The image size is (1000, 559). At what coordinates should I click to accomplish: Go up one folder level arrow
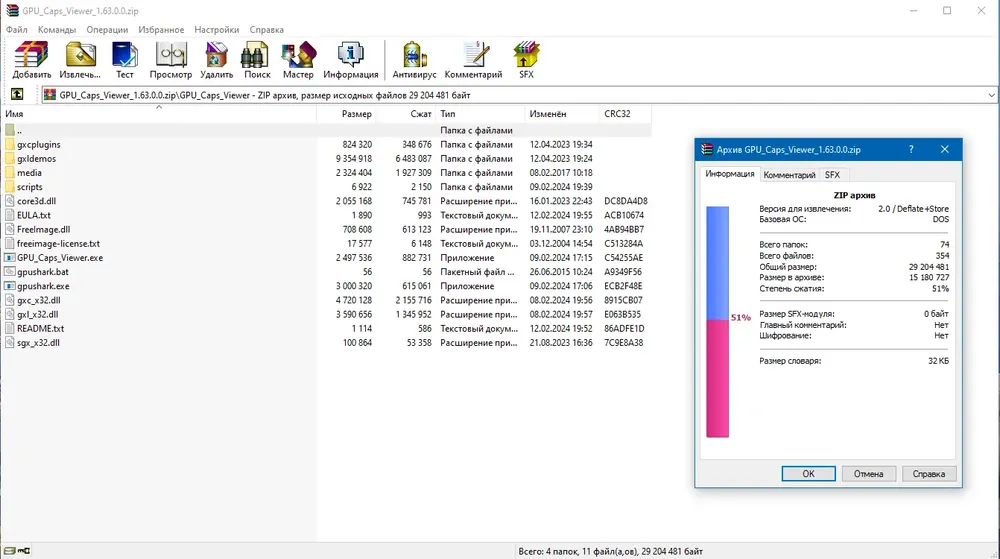tap(17, 94)
